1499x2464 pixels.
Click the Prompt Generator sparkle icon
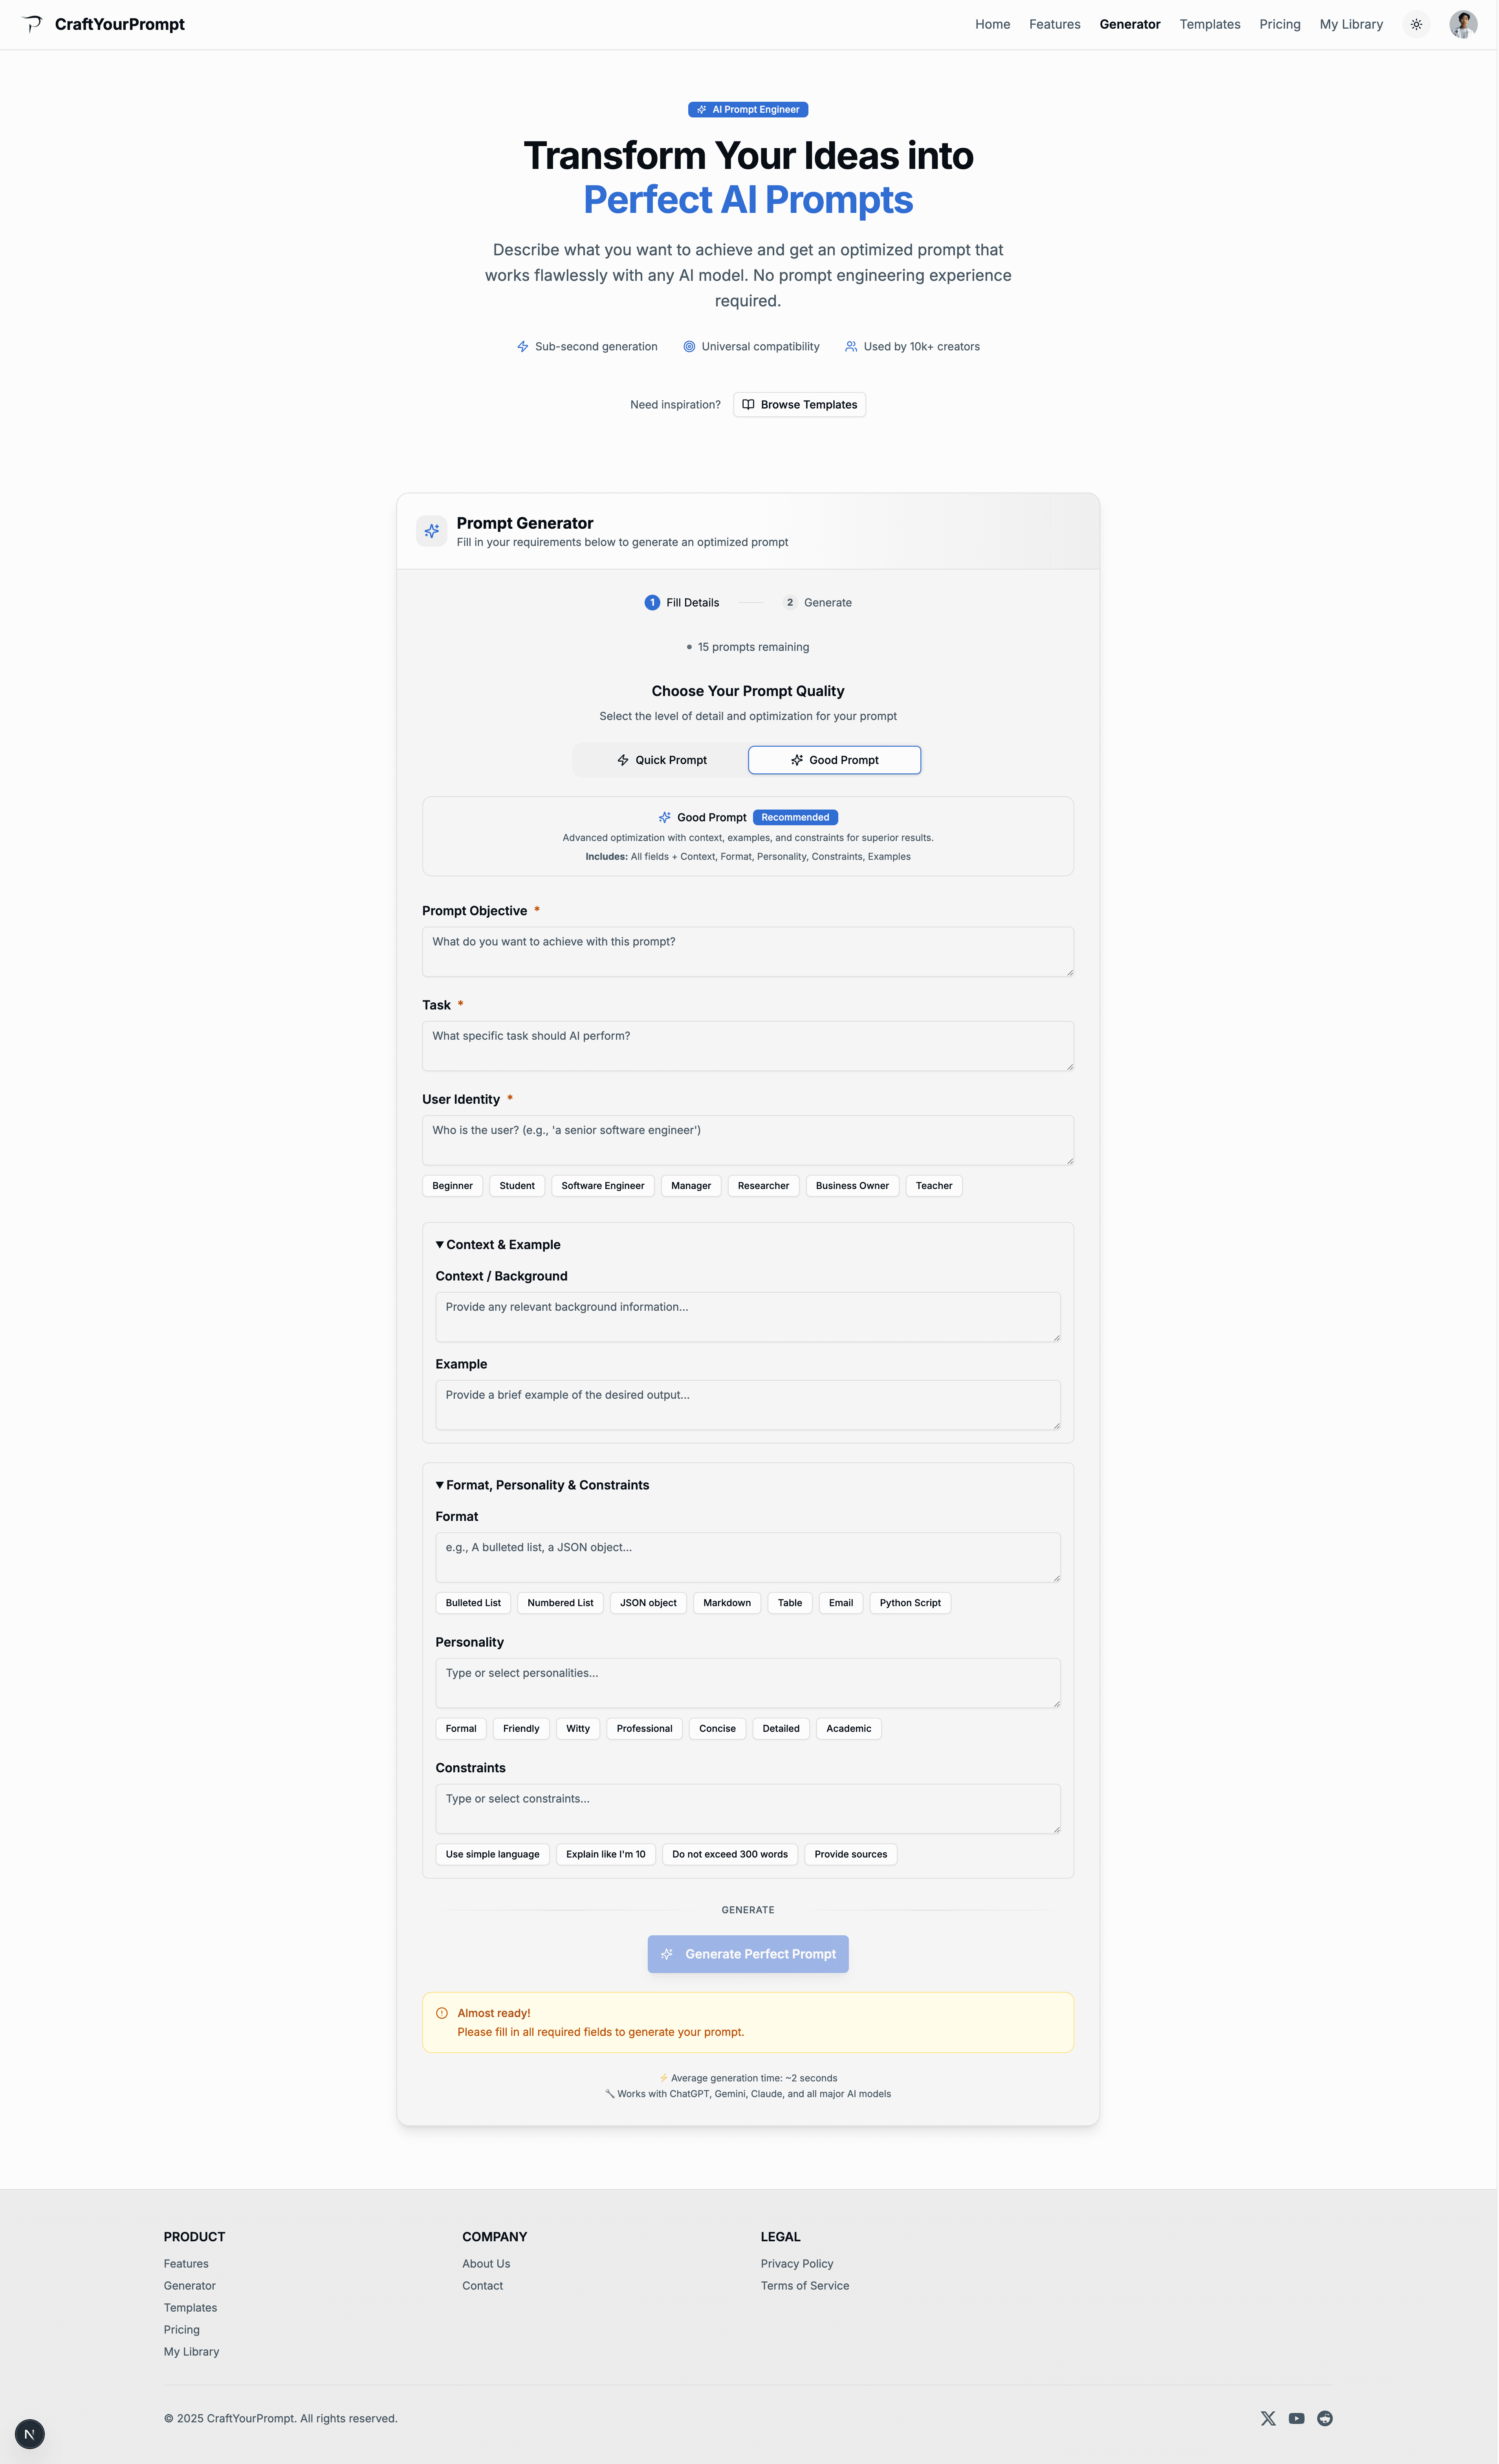(x=431, y=531)
